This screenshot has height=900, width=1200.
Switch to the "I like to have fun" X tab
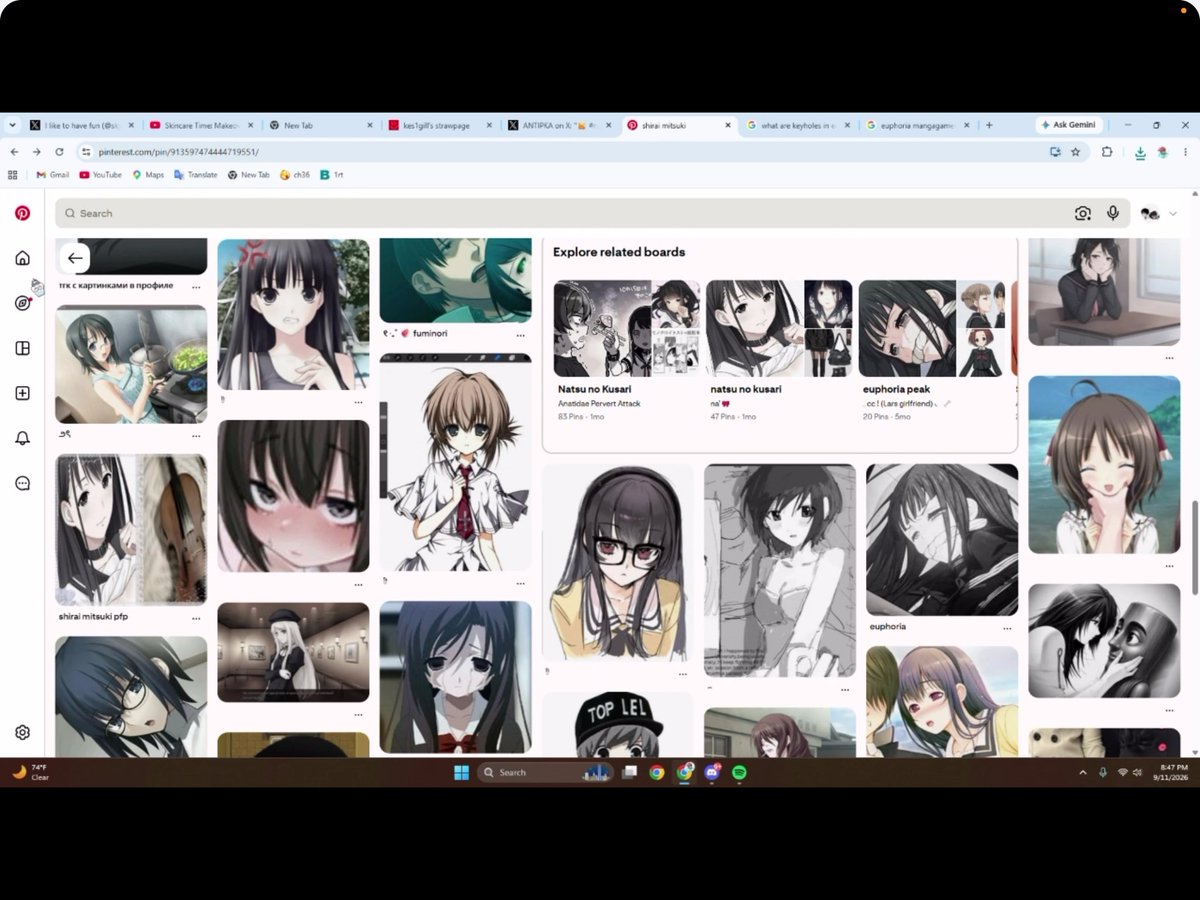tap(83, 125)
